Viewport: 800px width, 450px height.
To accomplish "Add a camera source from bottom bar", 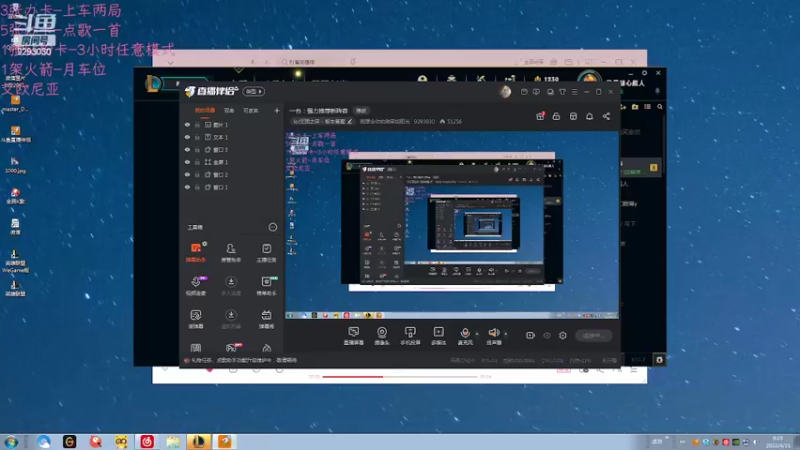I will [x=382, y=336].
